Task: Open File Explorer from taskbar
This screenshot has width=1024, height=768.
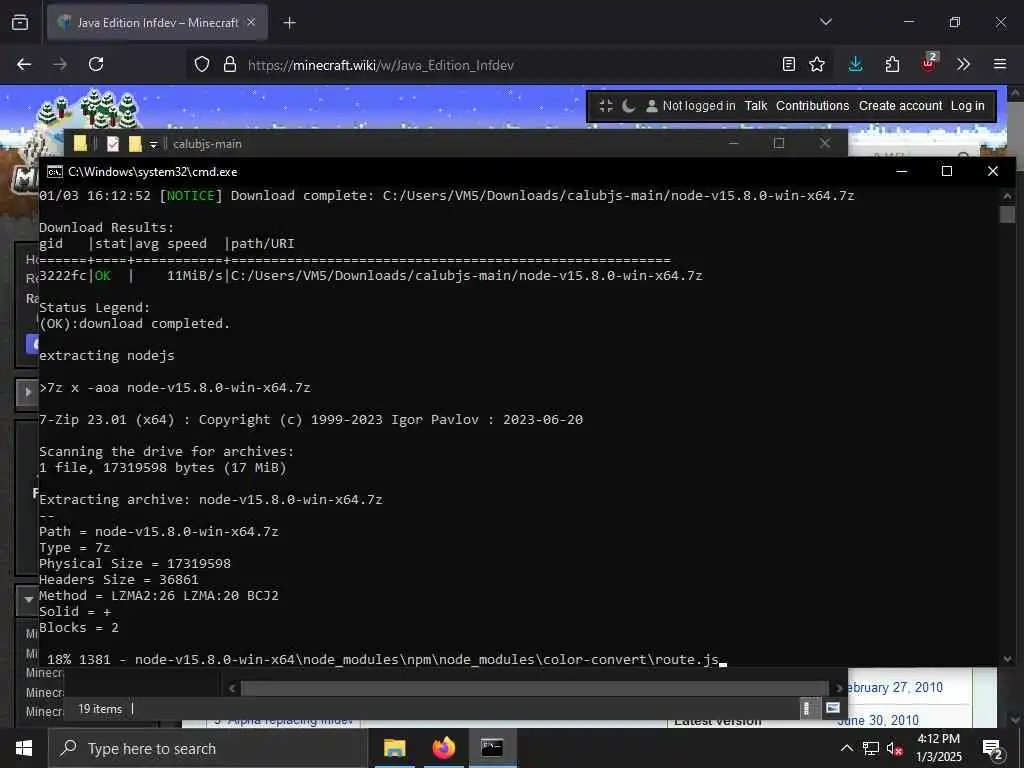Action: point(394,748)
